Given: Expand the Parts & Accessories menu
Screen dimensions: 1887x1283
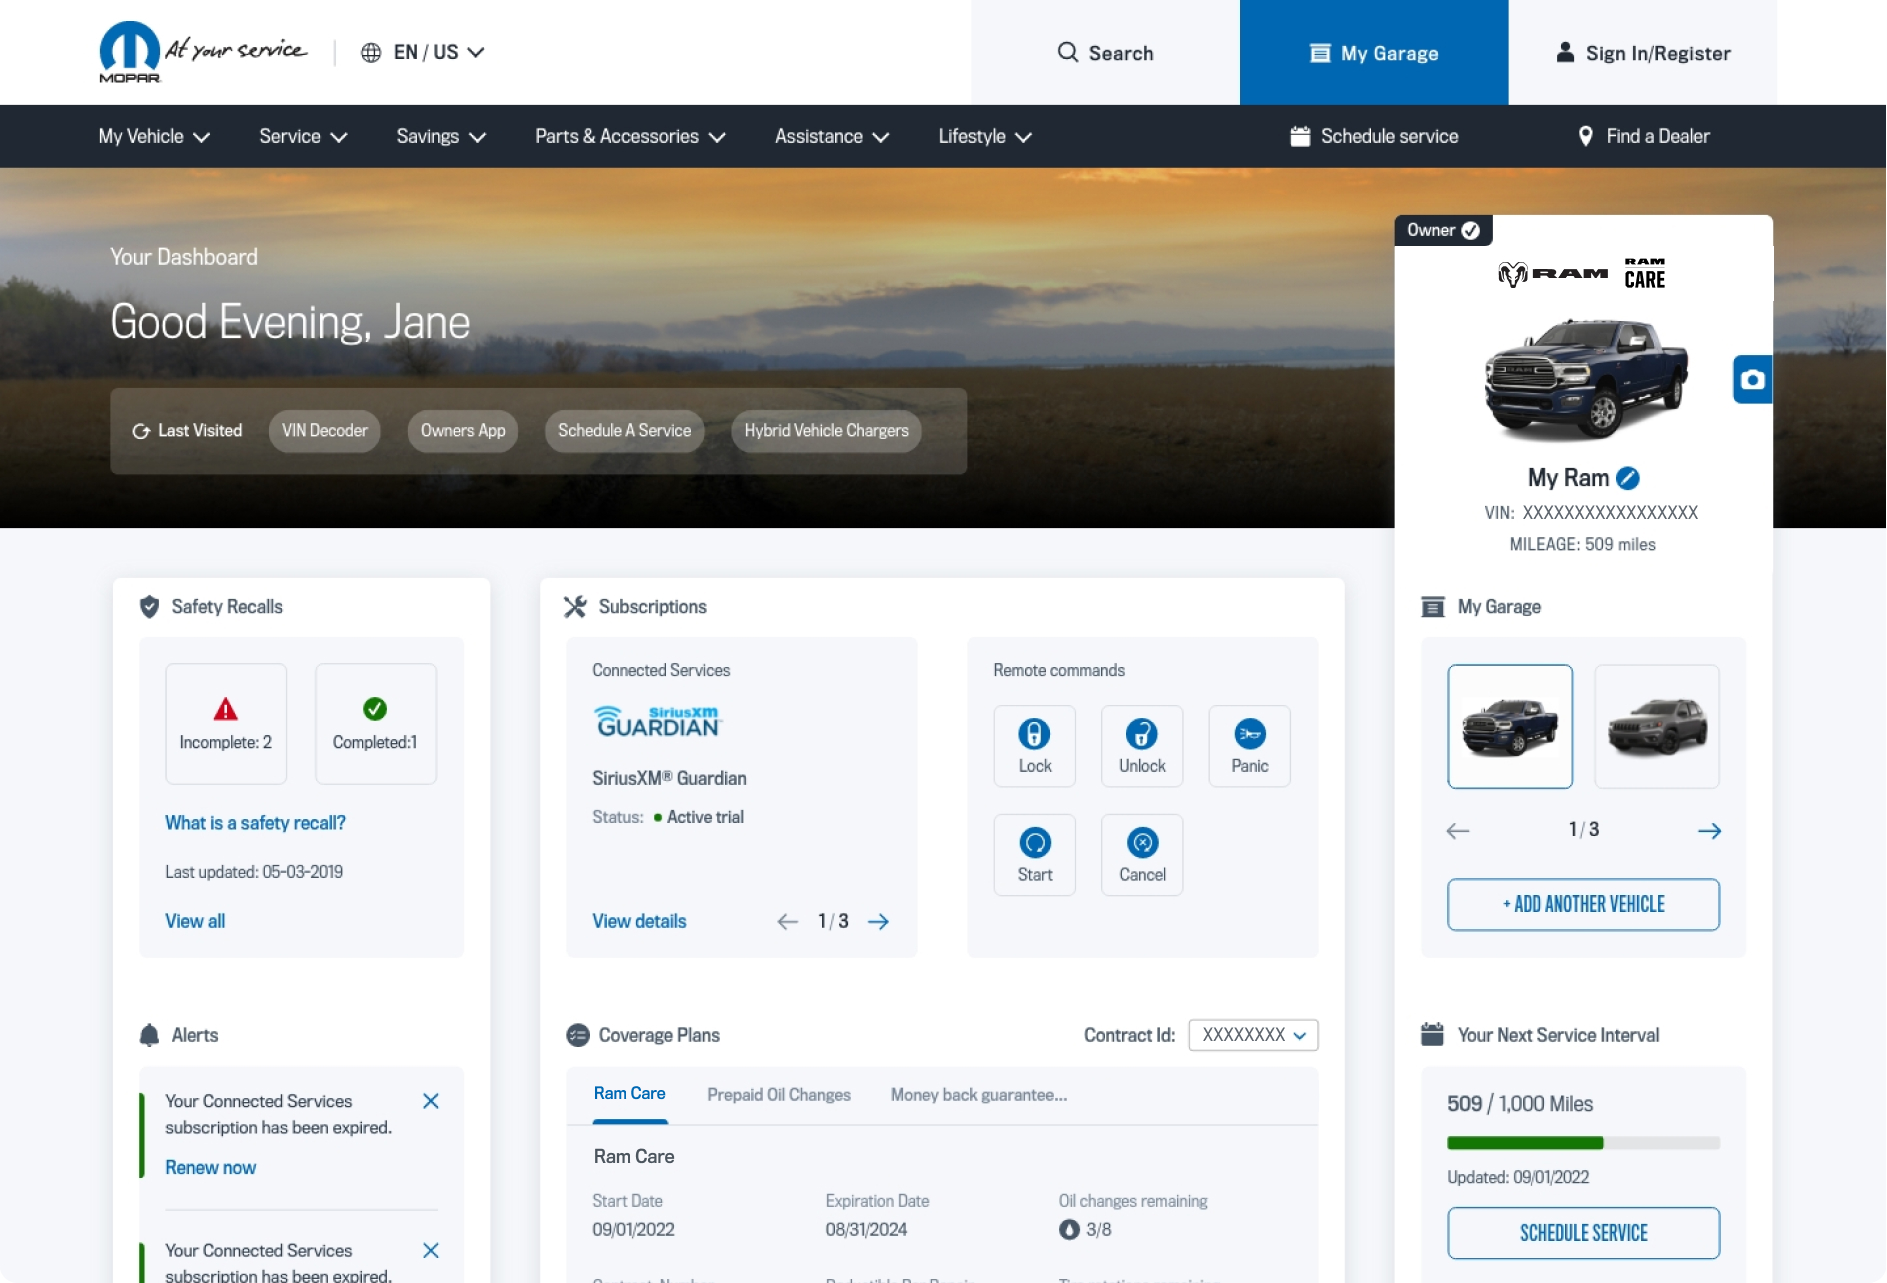Looking at the screenshot, I should (630, 136).
